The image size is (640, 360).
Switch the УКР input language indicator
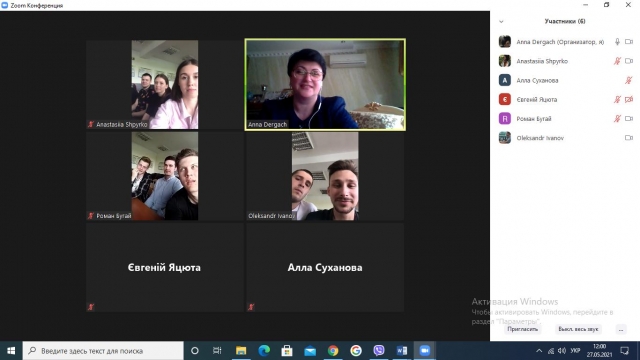(576, 351)
